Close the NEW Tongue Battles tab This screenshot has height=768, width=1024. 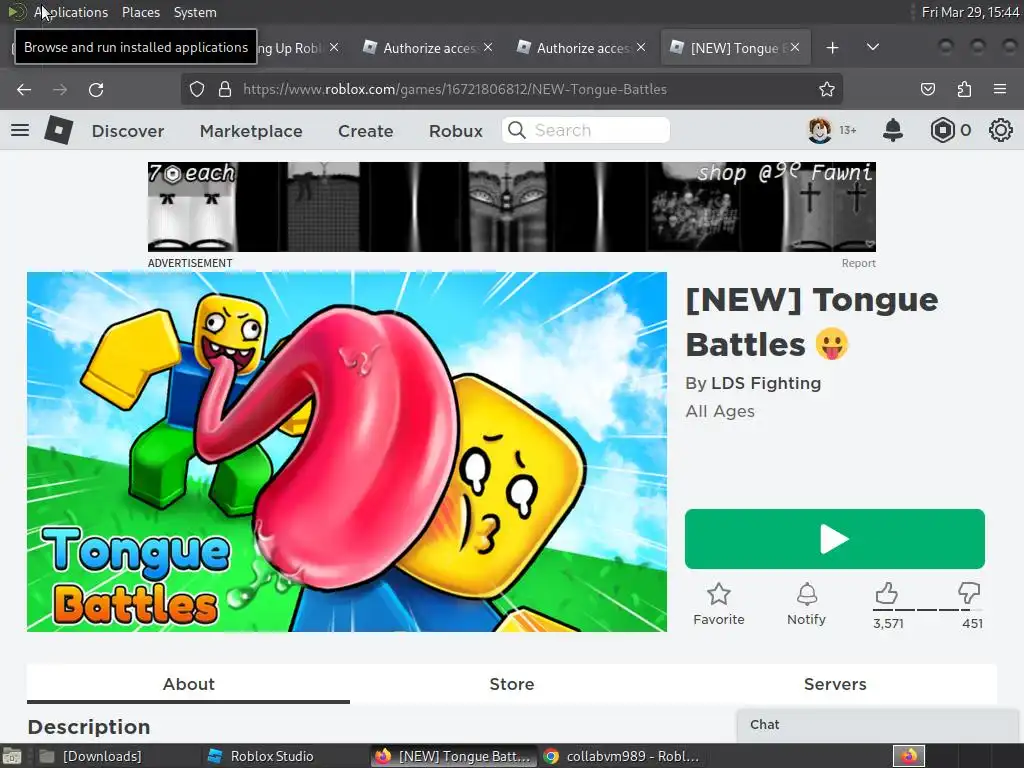[x=795, y=48]
